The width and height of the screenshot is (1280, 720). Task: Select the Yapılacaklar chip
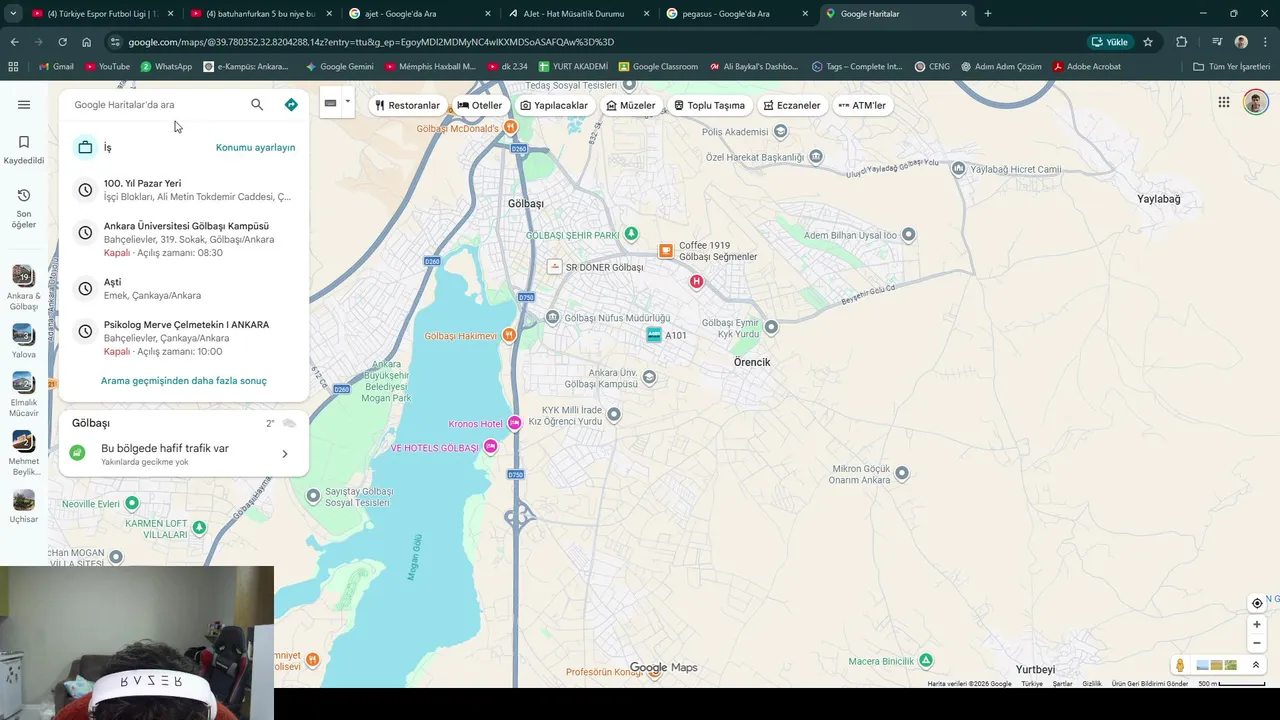(554, 105)
